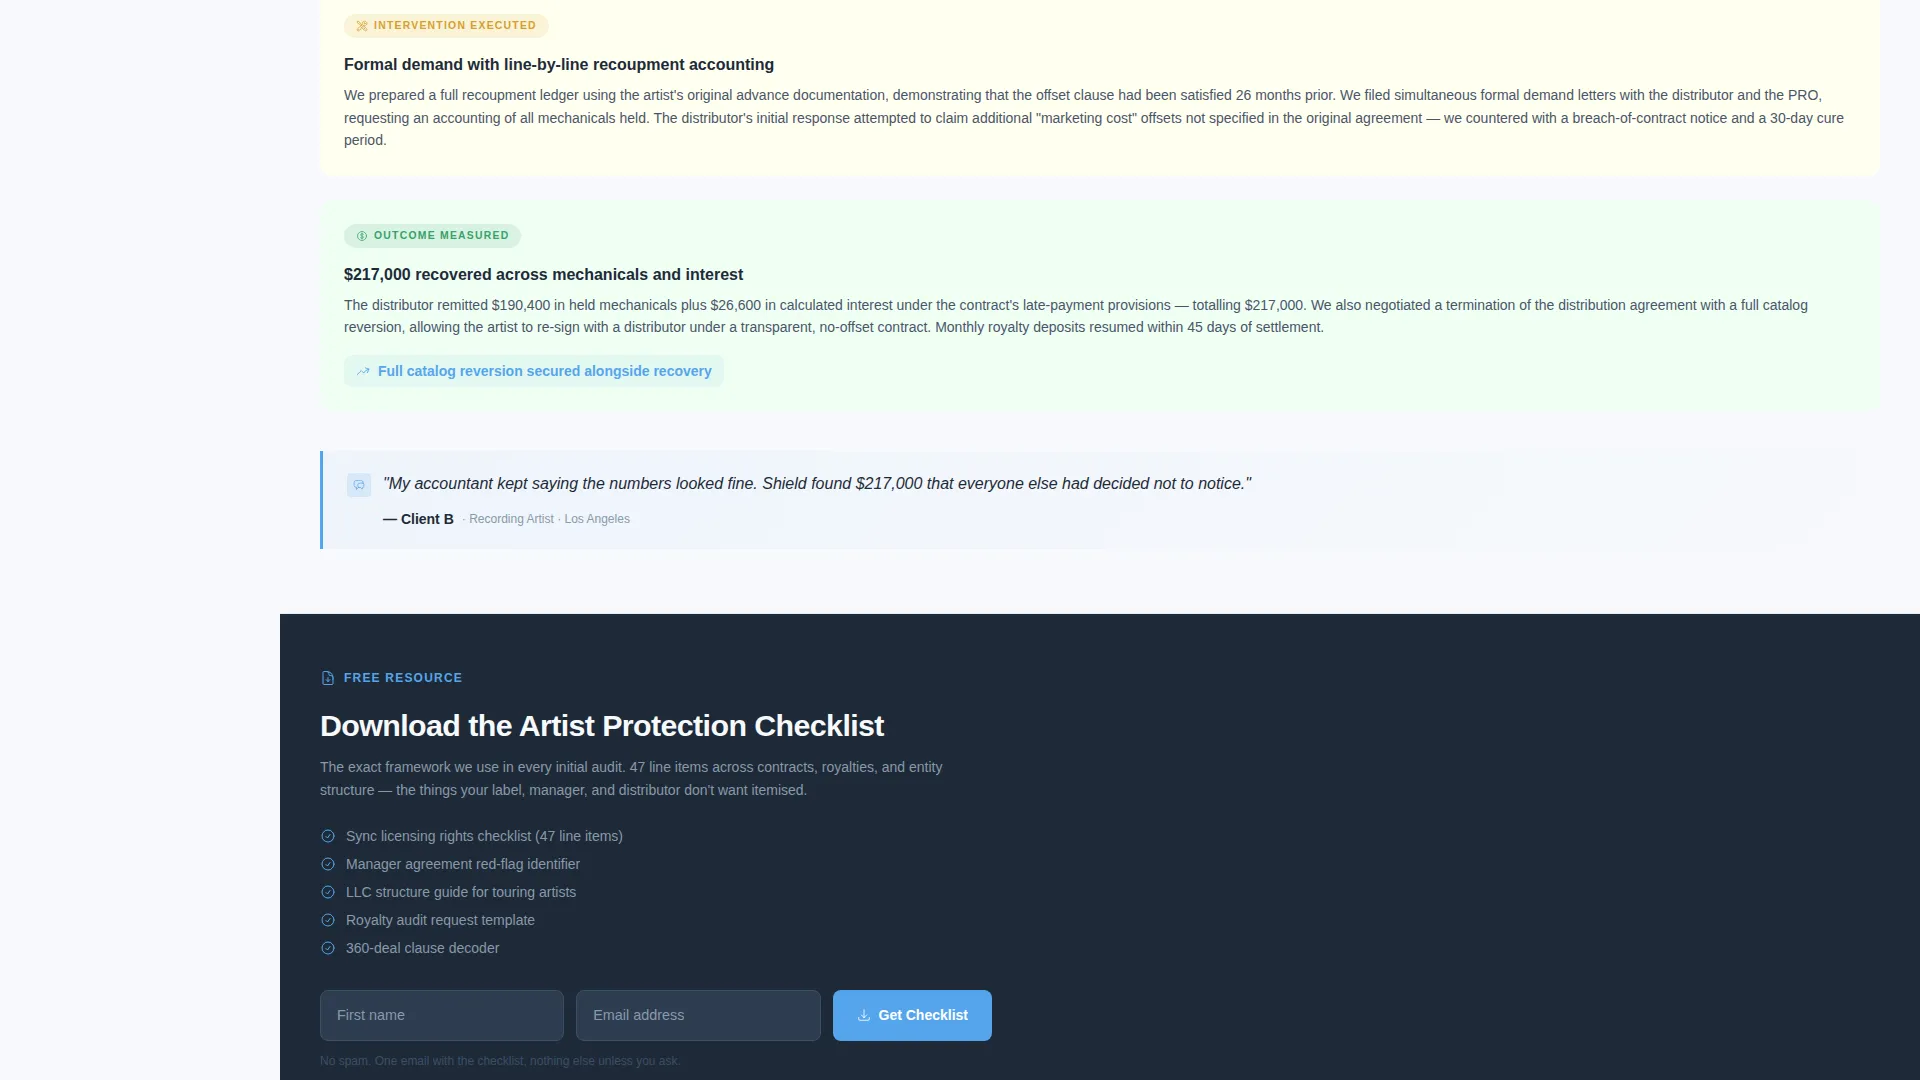Click checkmark icon beside 360-deal clause decoder

[328, 948]
